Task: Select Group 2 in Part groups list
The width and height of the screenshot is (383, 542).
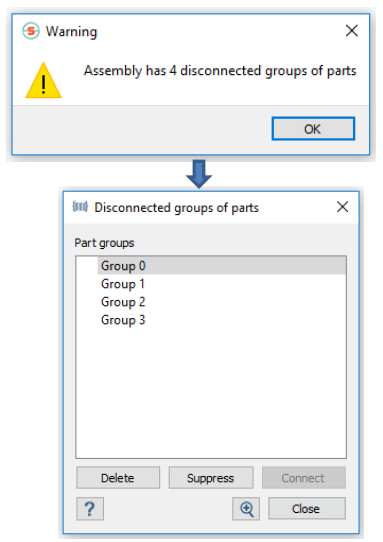Action: (x=222, y=302)
